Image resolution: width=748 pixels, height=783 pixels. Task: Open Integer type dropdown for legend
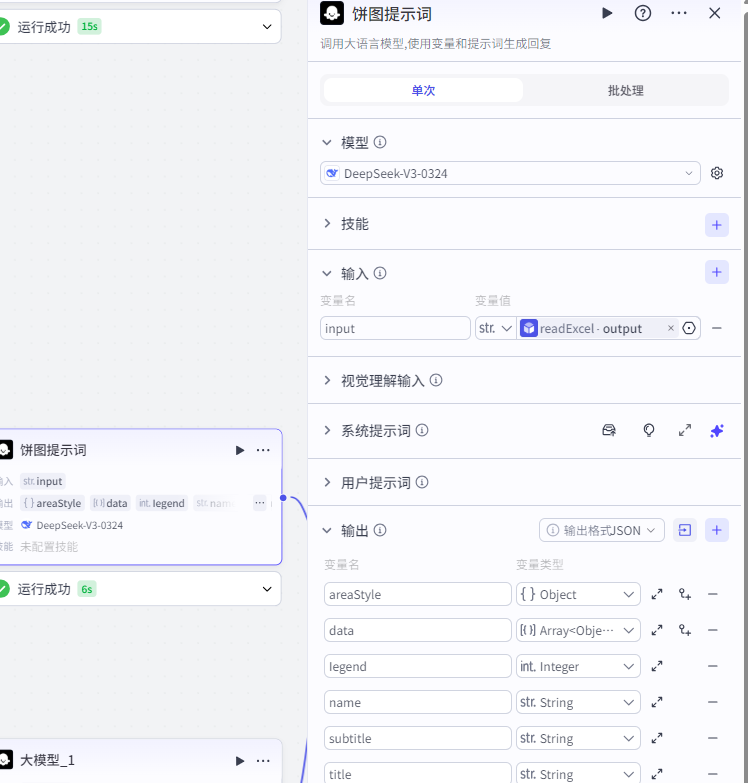click(578, 666)
